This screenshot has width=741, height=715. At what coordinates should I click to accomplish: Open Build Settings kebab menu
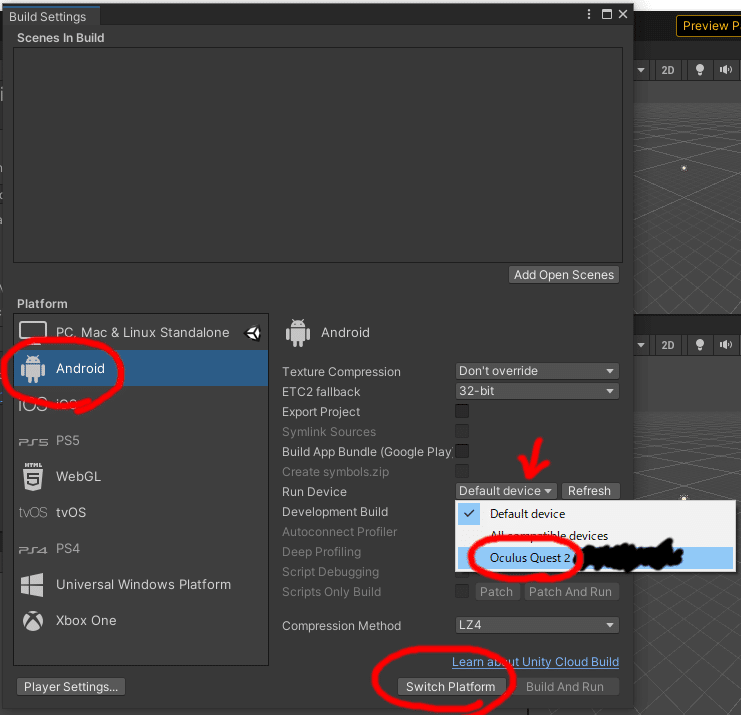tap(589, 14)
